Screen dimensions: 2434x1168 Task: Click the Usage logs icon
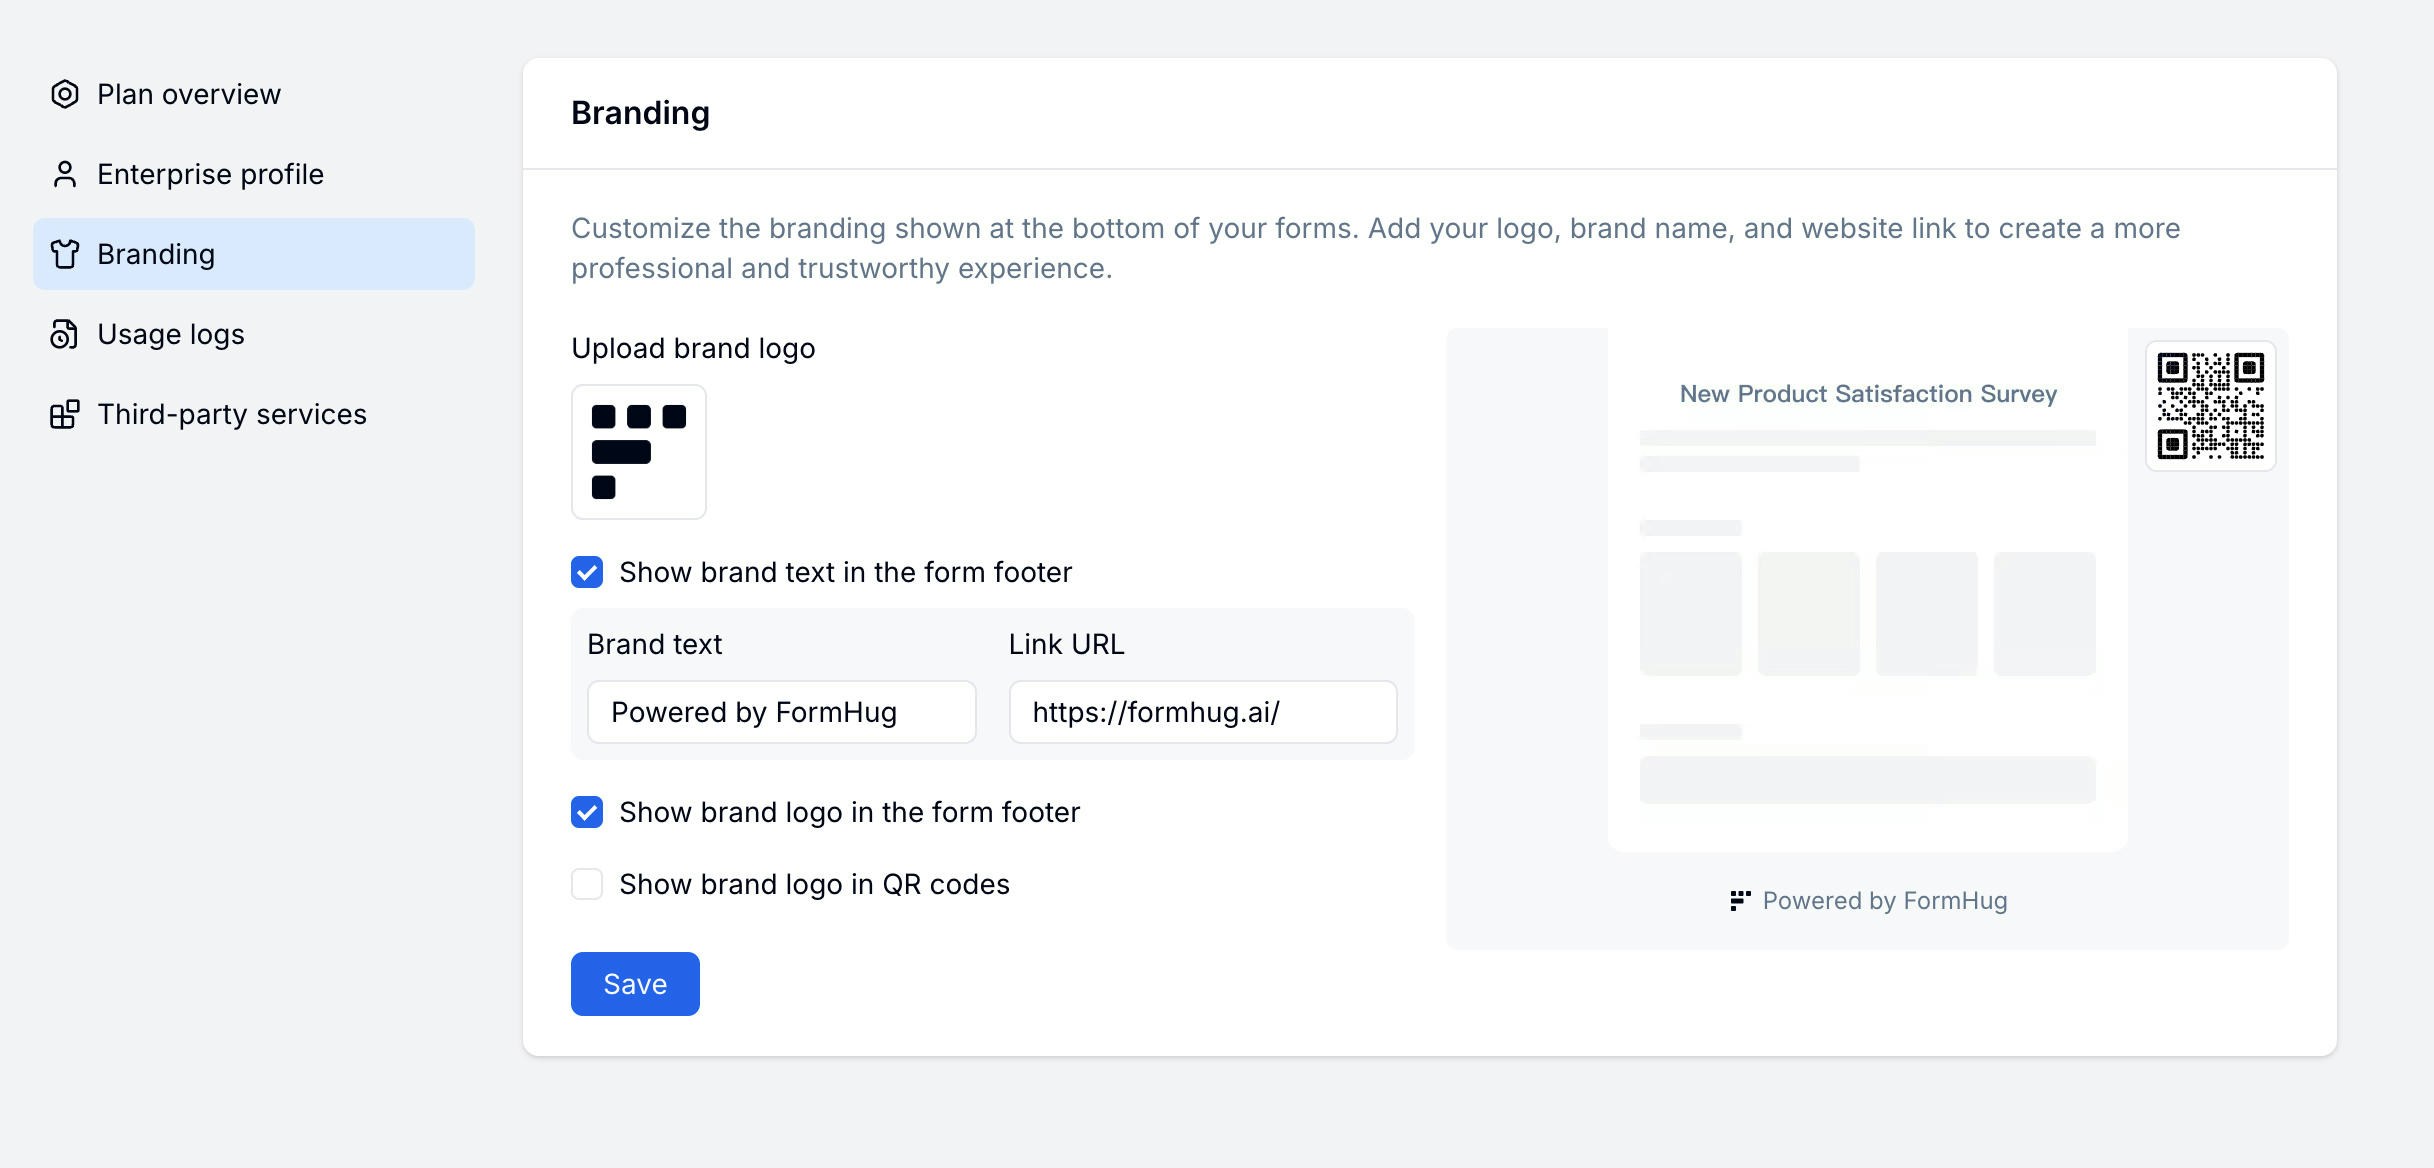click(x=65, y=334)
